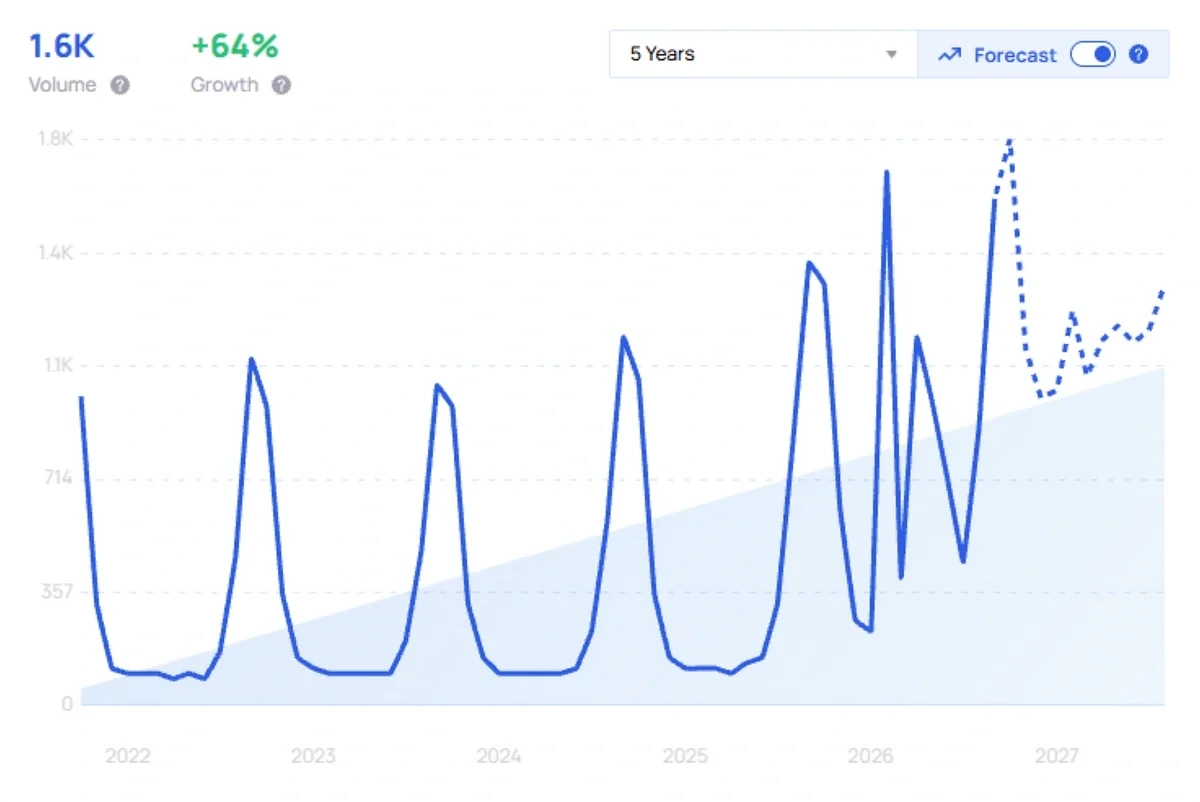Viewport: 1200px width, 802px height.
Task: Click the 2022 x-axis label
Action: [x=127, y=757]
